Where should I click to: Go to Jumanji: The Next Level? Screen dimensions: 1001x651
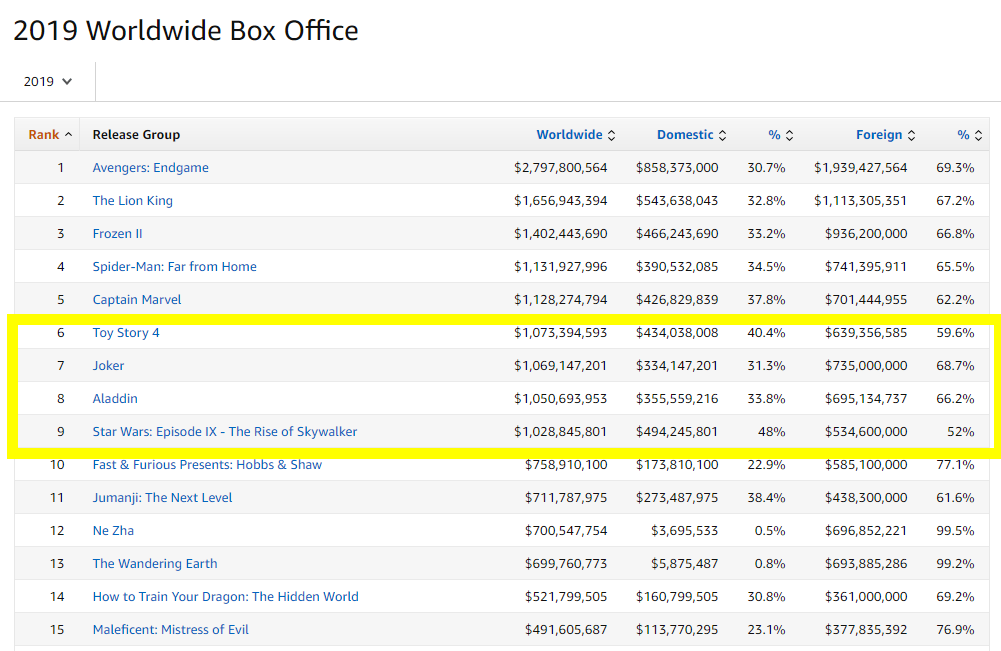(x=162, y=498)
